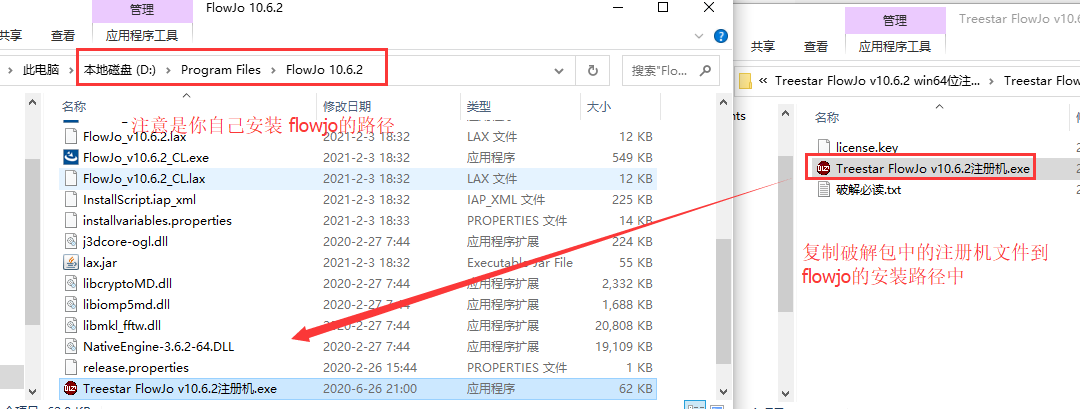Click the search magnifier icon
Image resolution: width=1080 pixels, height=409 pixels.
coord(705,70)
